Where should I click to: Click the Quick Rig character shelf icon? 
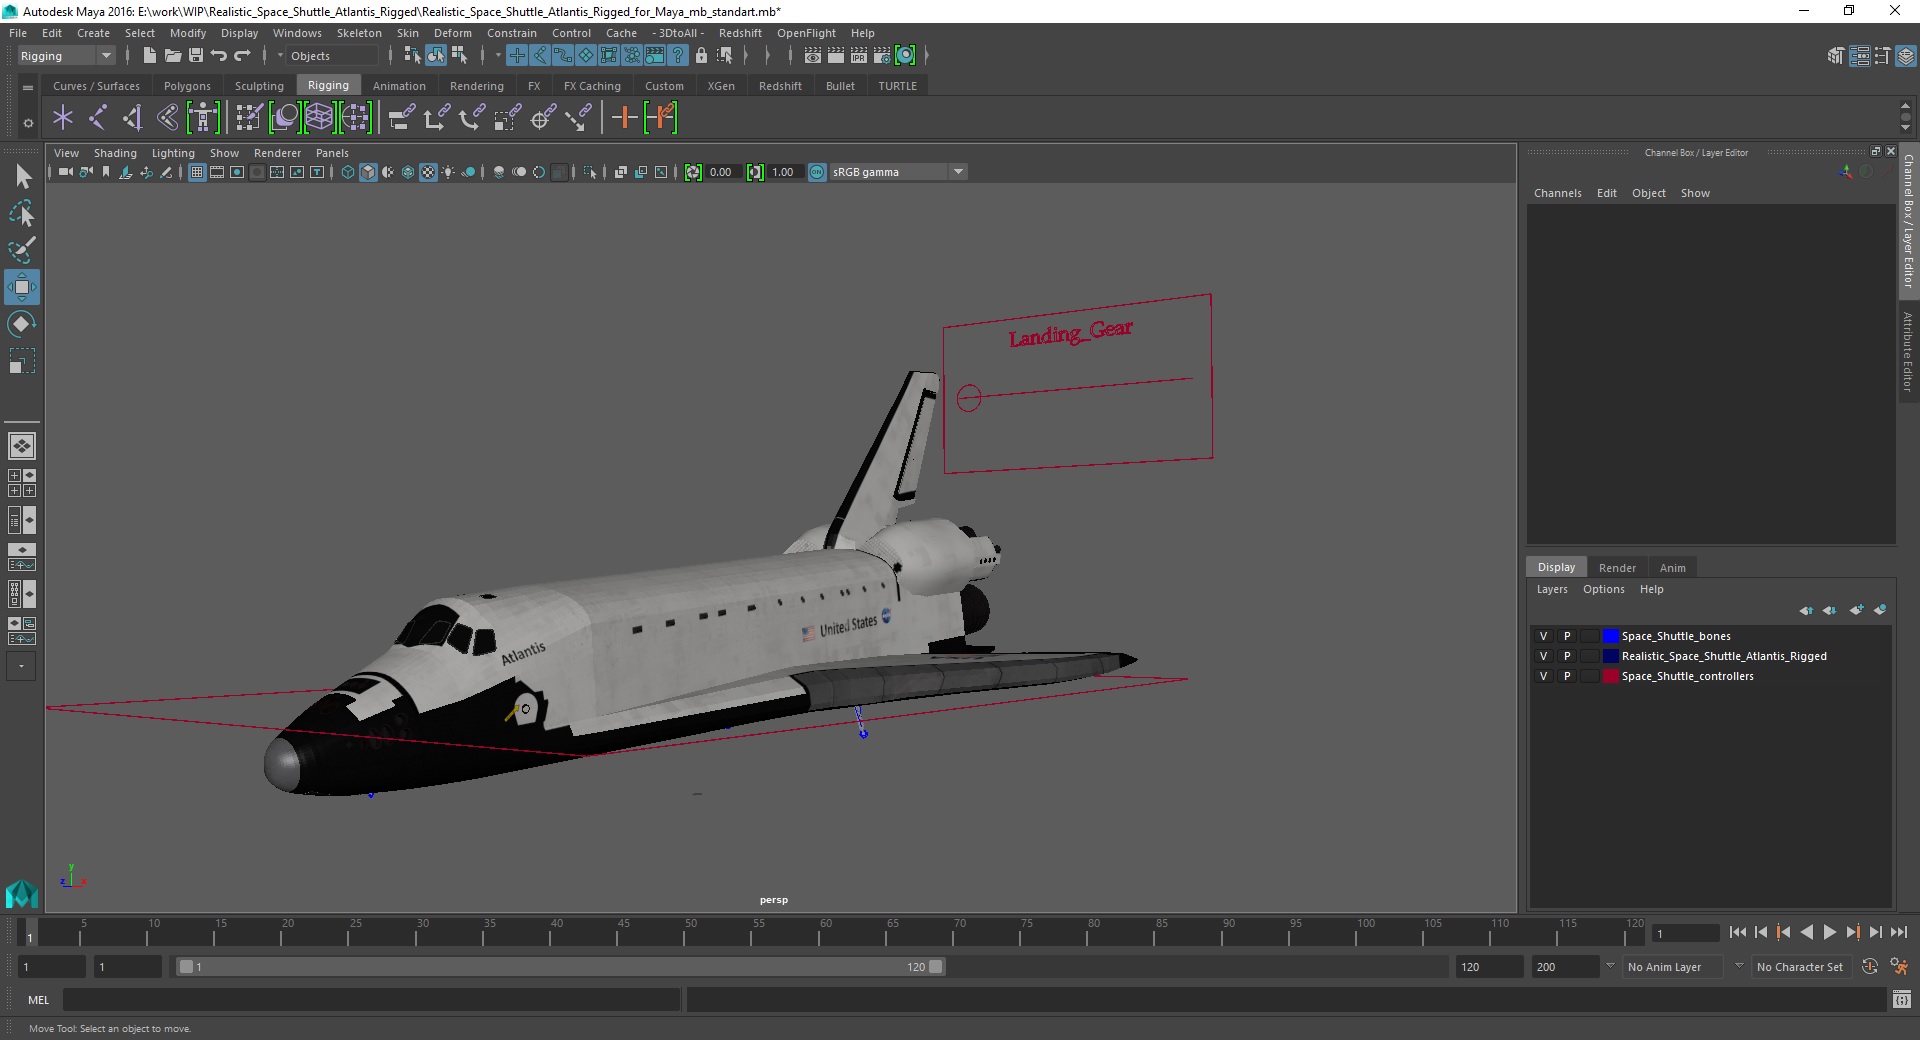203,118
